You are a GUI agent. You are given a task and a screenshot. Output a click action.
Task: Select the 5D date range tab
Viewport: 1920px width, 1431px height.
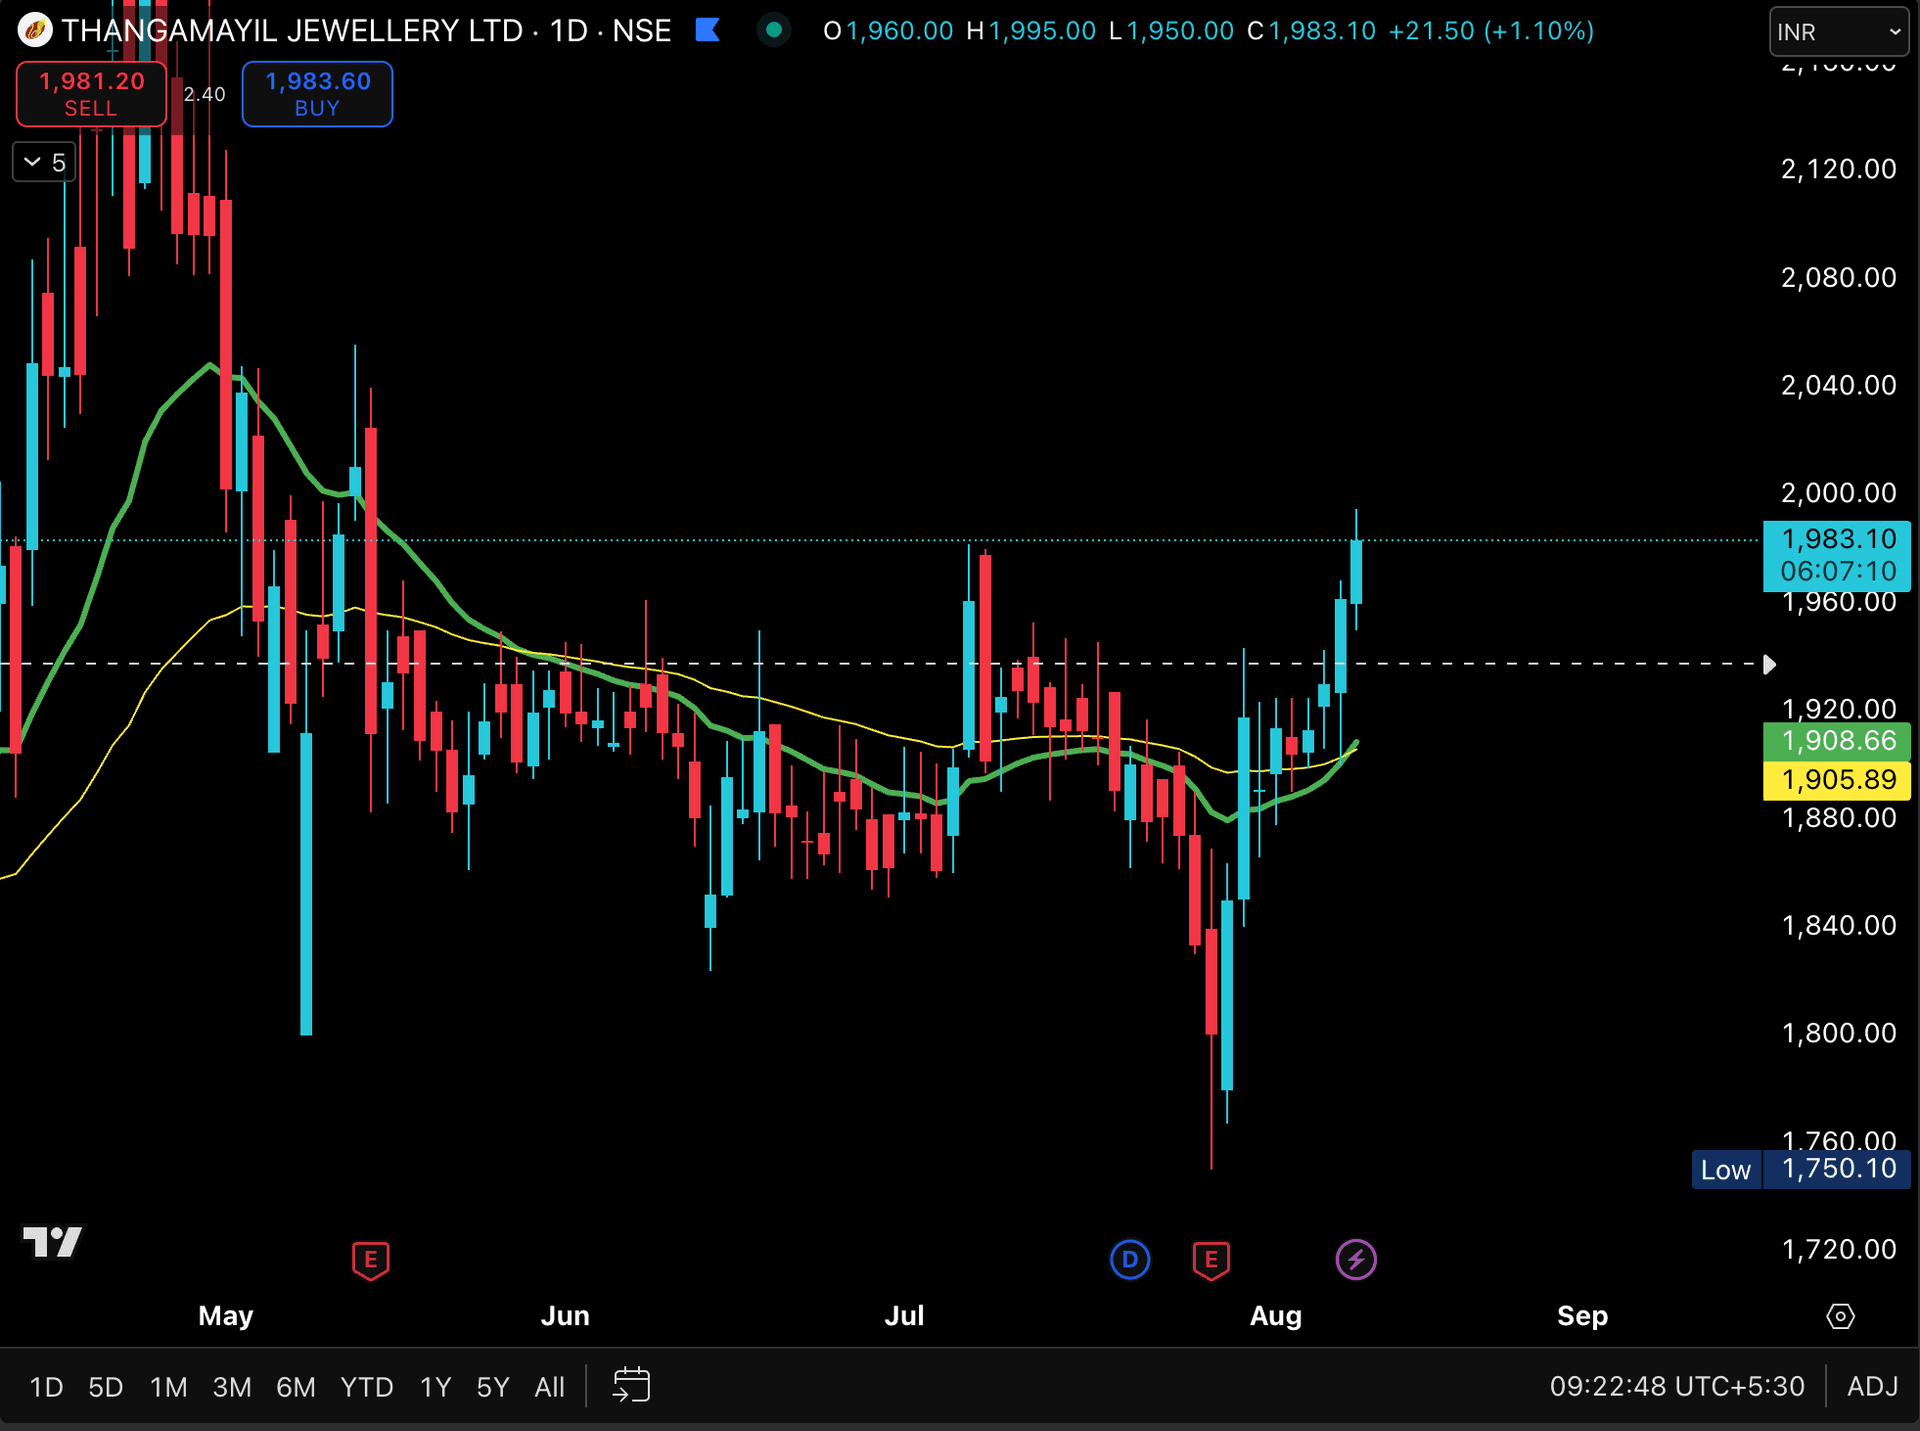point(106,1387)
